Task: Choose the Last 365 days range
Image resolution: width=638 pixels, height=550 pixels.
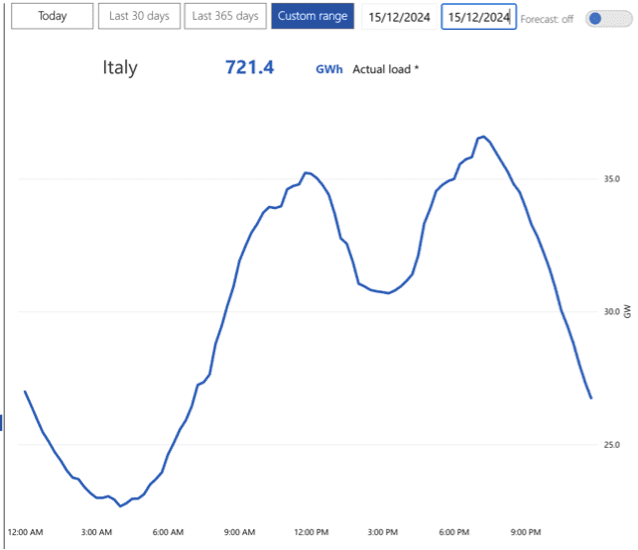Action: point(225,16)
